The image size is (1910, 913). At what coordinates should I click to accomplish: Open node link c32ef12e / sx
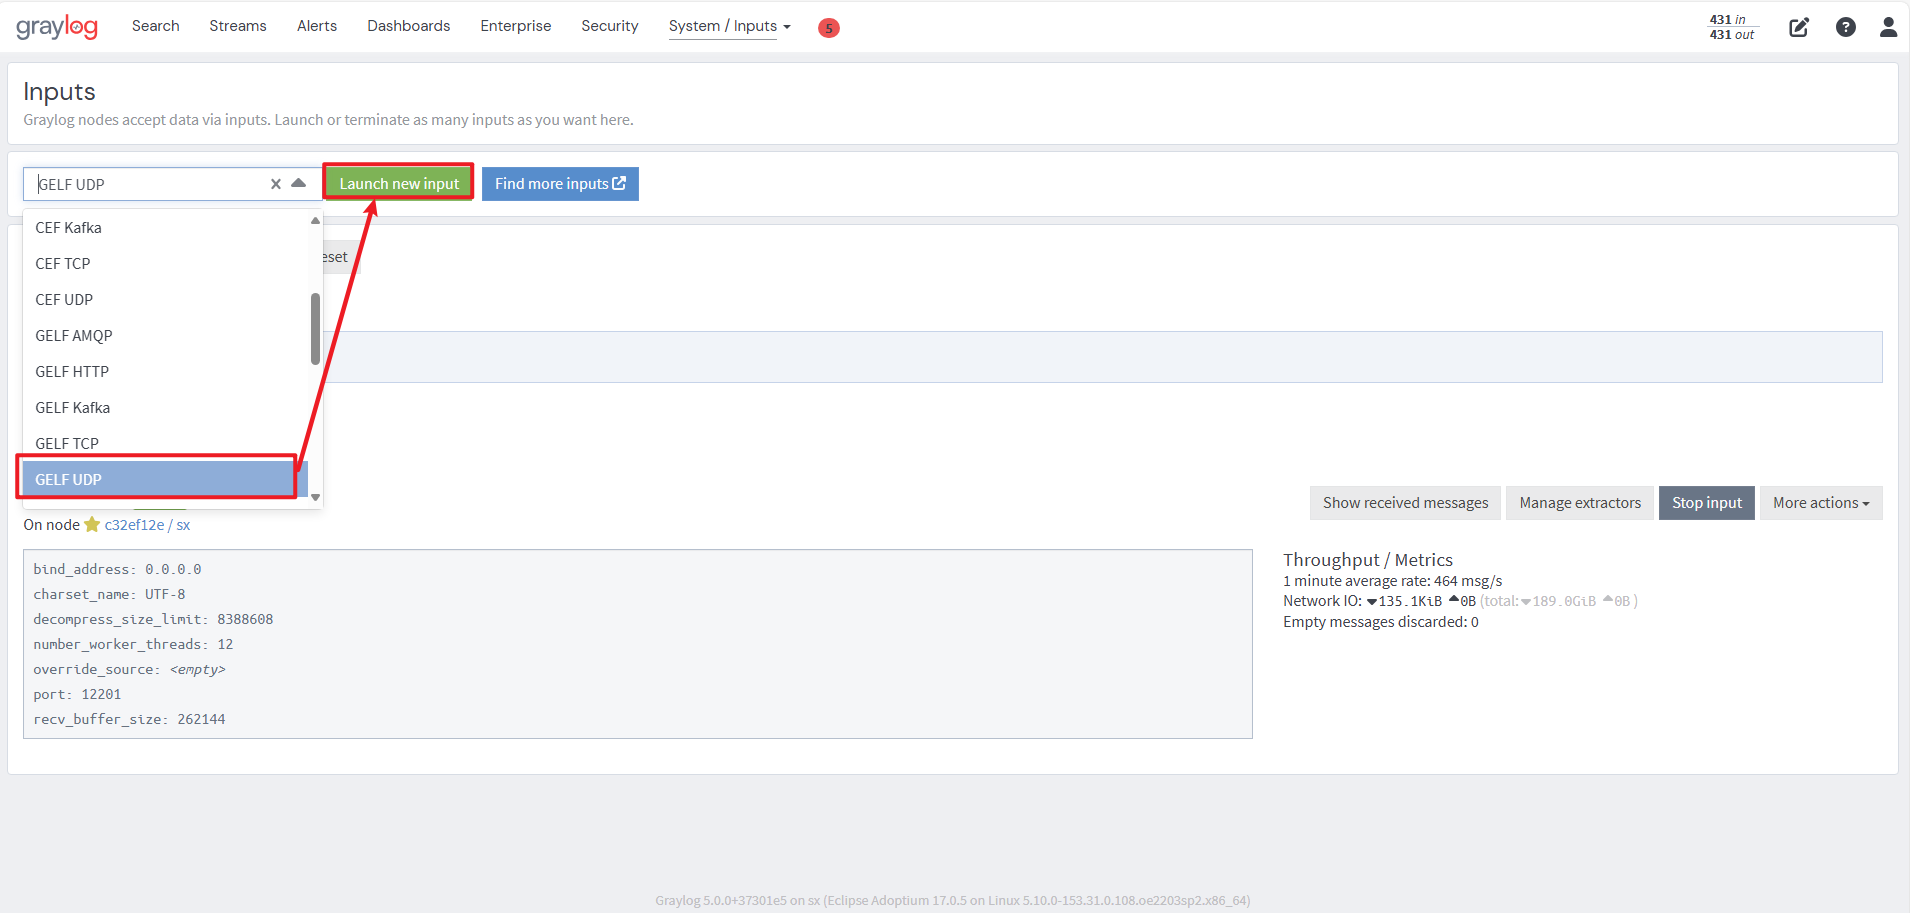click(147, 525)
